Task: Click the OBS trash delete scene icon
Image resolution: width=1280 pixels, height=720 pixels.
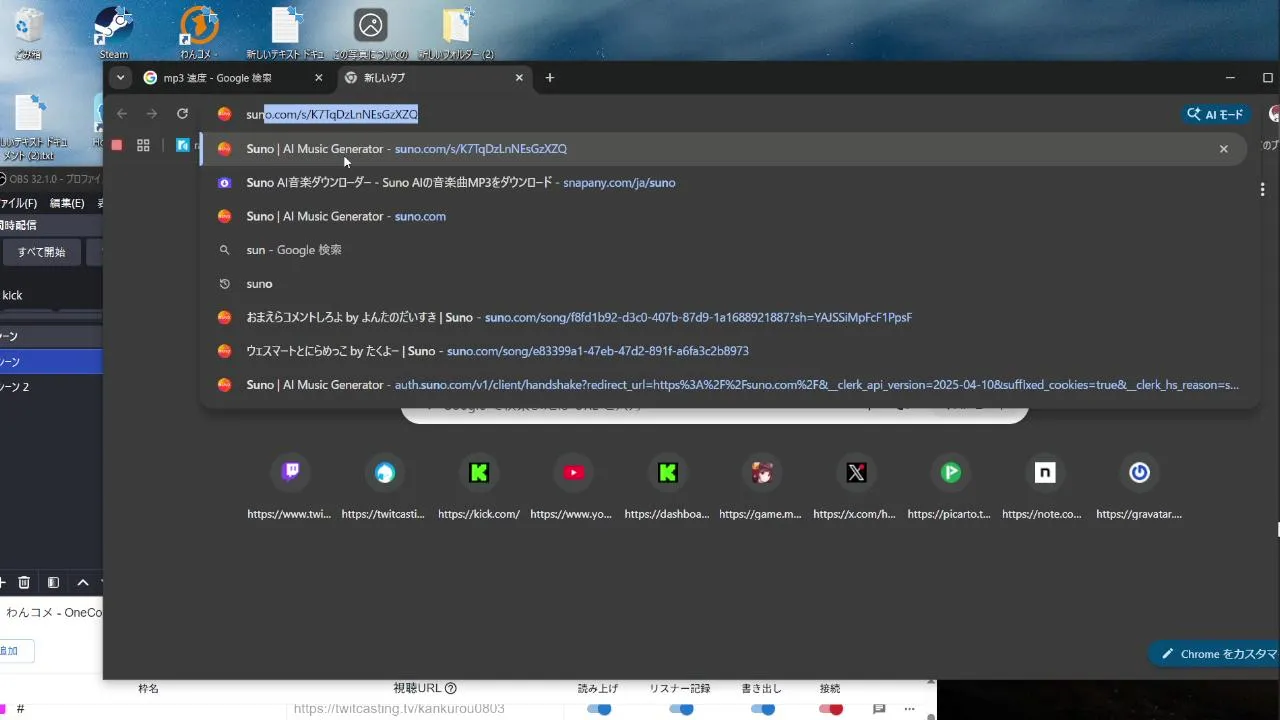Action: 24,582
